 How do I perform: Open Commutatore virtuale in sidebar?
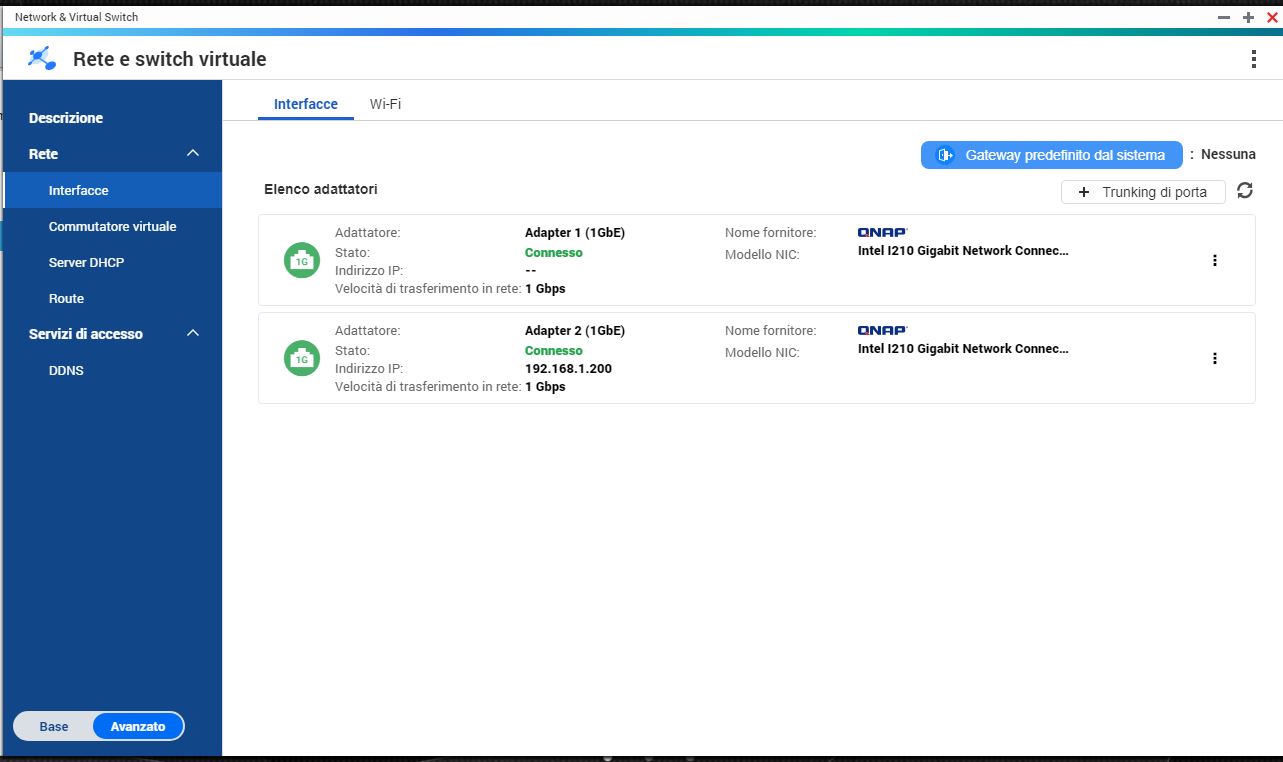click(112, 226)
